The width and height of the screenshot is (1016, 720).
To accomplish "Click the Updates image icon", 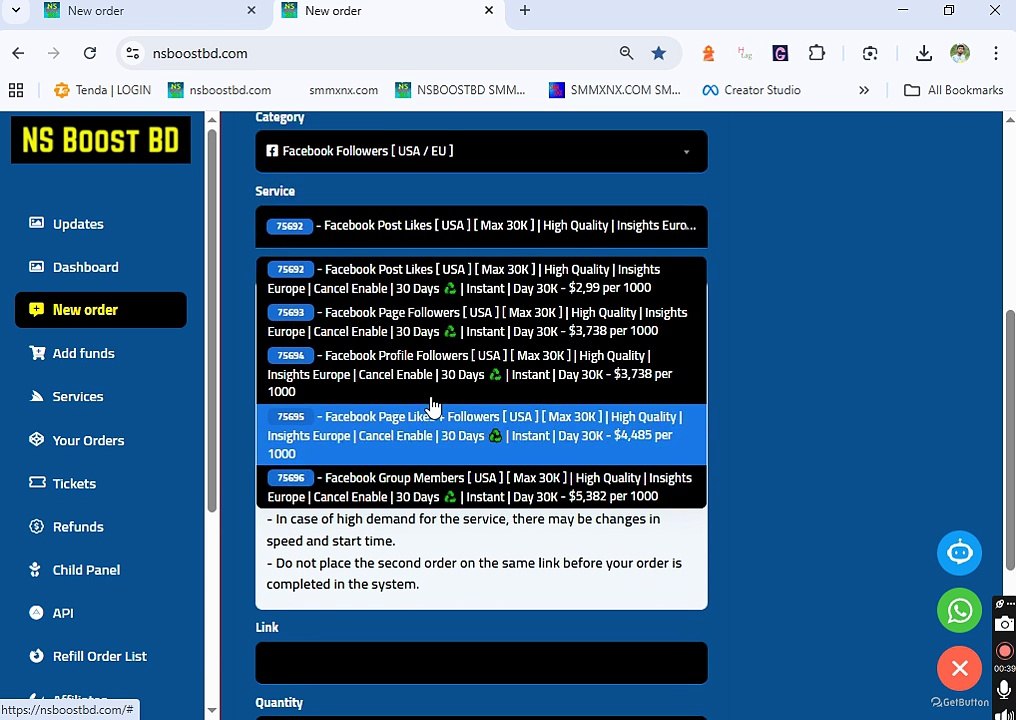I will (x=36, y=223).
